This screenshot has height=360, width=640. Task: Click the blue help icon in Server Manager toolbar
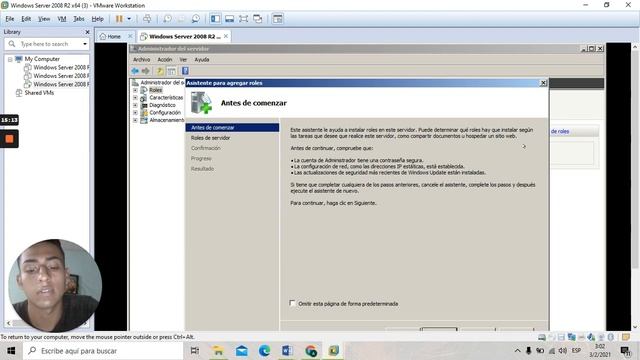click(x=185, y=71)
